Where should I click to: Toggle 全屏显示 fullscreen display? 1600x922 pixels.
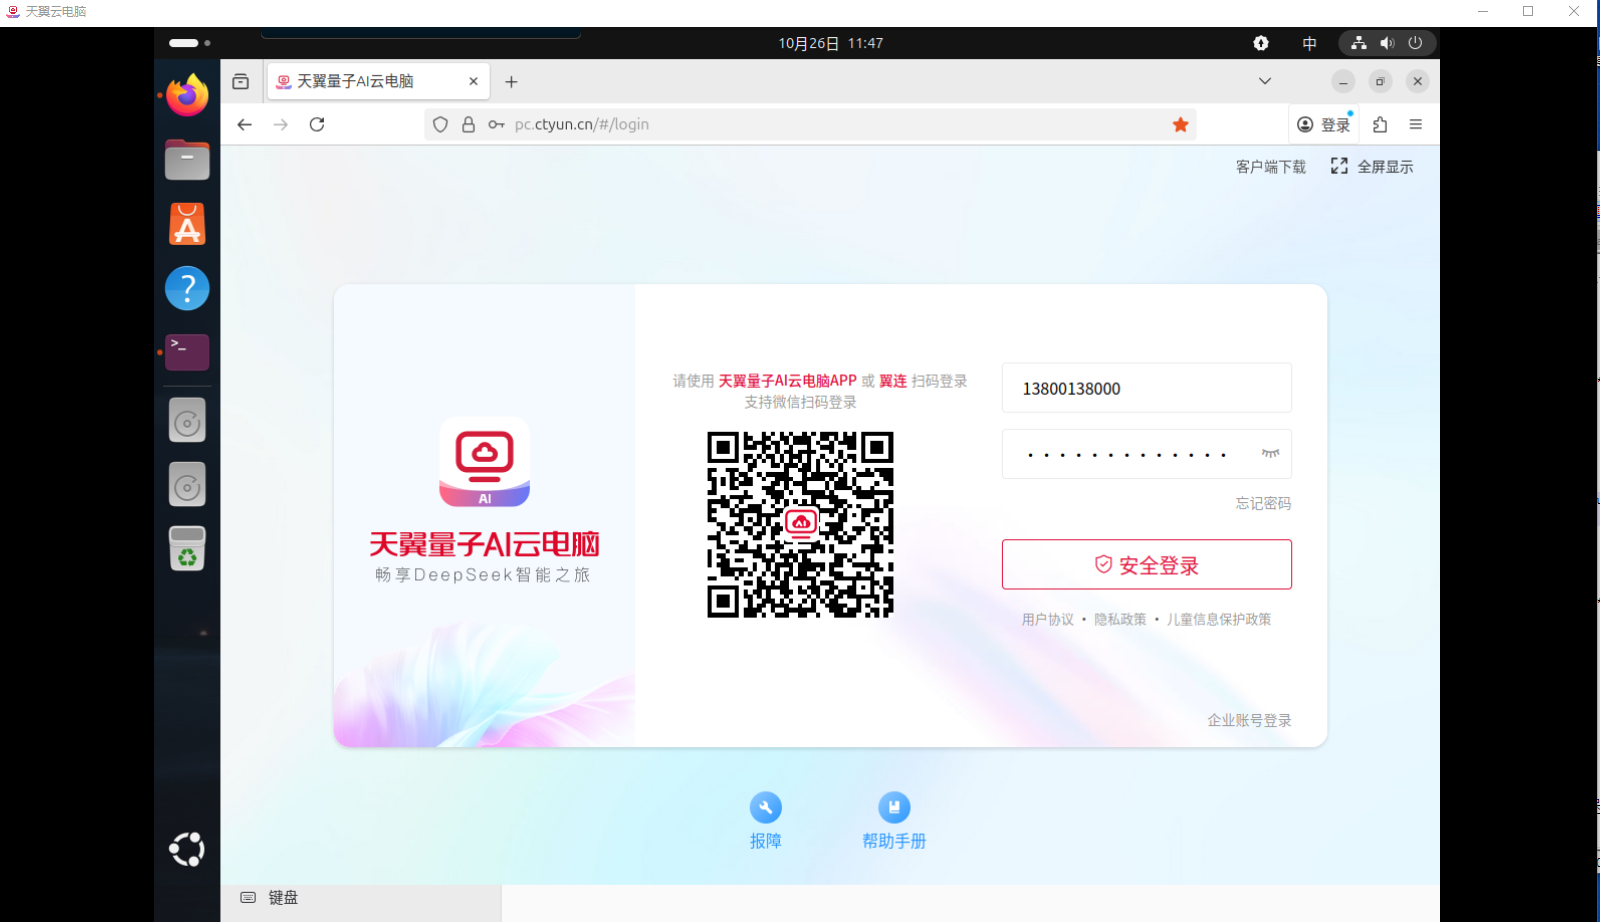point(1372,167)
